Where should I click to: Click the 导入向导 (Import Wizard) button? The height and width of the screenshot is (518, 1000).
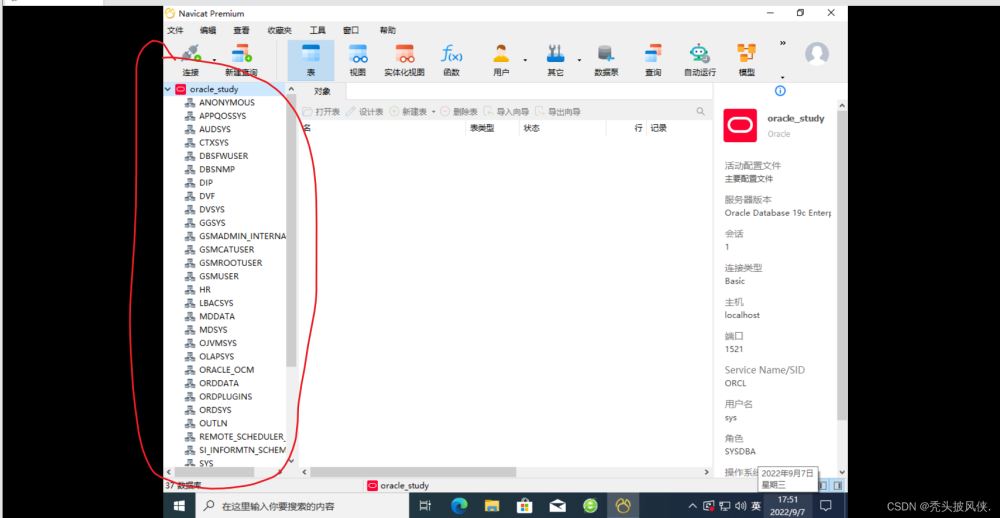(x=506, y=112)
